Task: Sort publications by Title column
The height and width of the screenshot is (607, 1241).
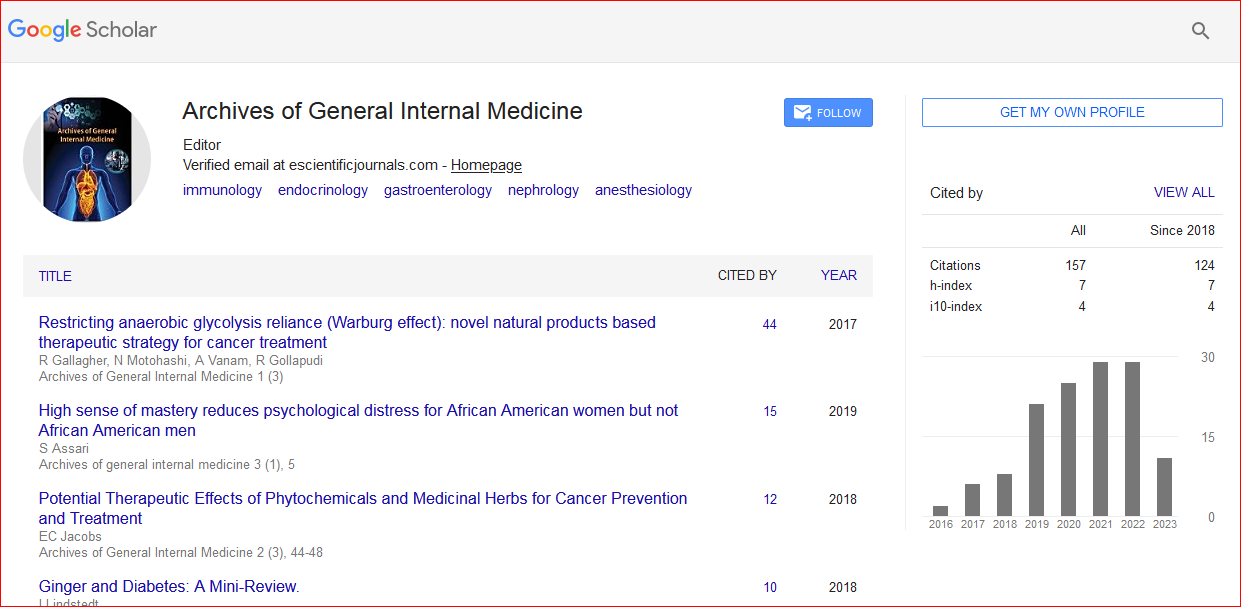Action: point(55,276)
